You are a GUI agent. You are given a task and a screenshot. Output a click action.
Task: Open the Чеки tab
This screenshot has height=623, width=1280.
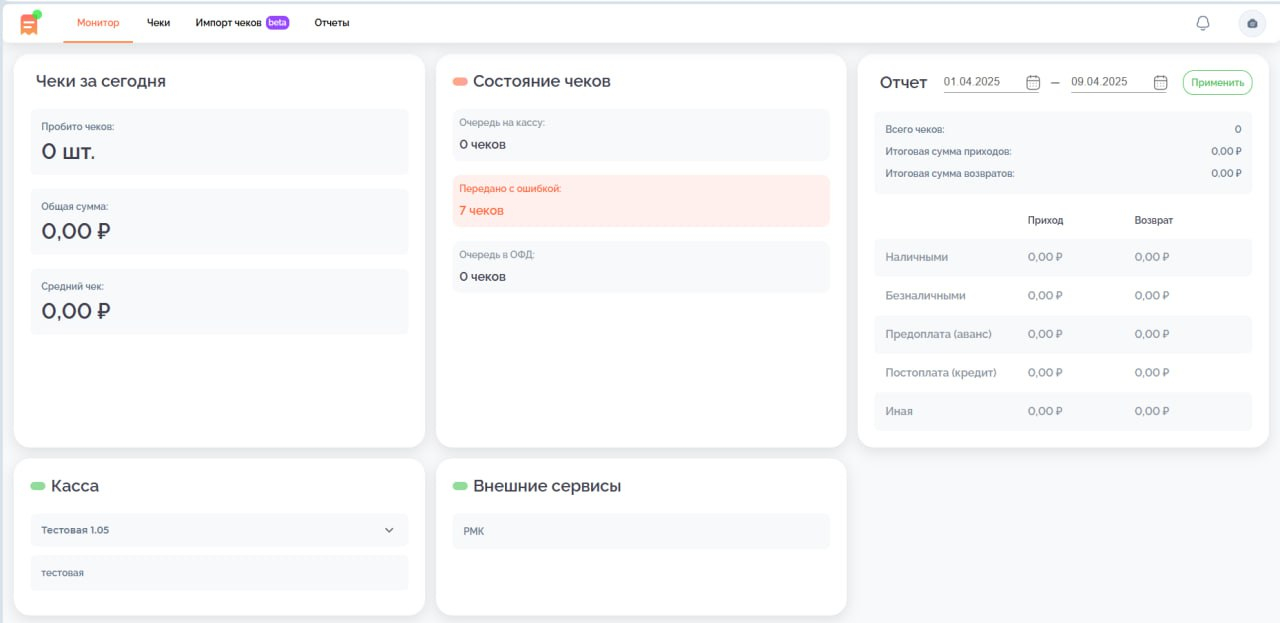158,23
